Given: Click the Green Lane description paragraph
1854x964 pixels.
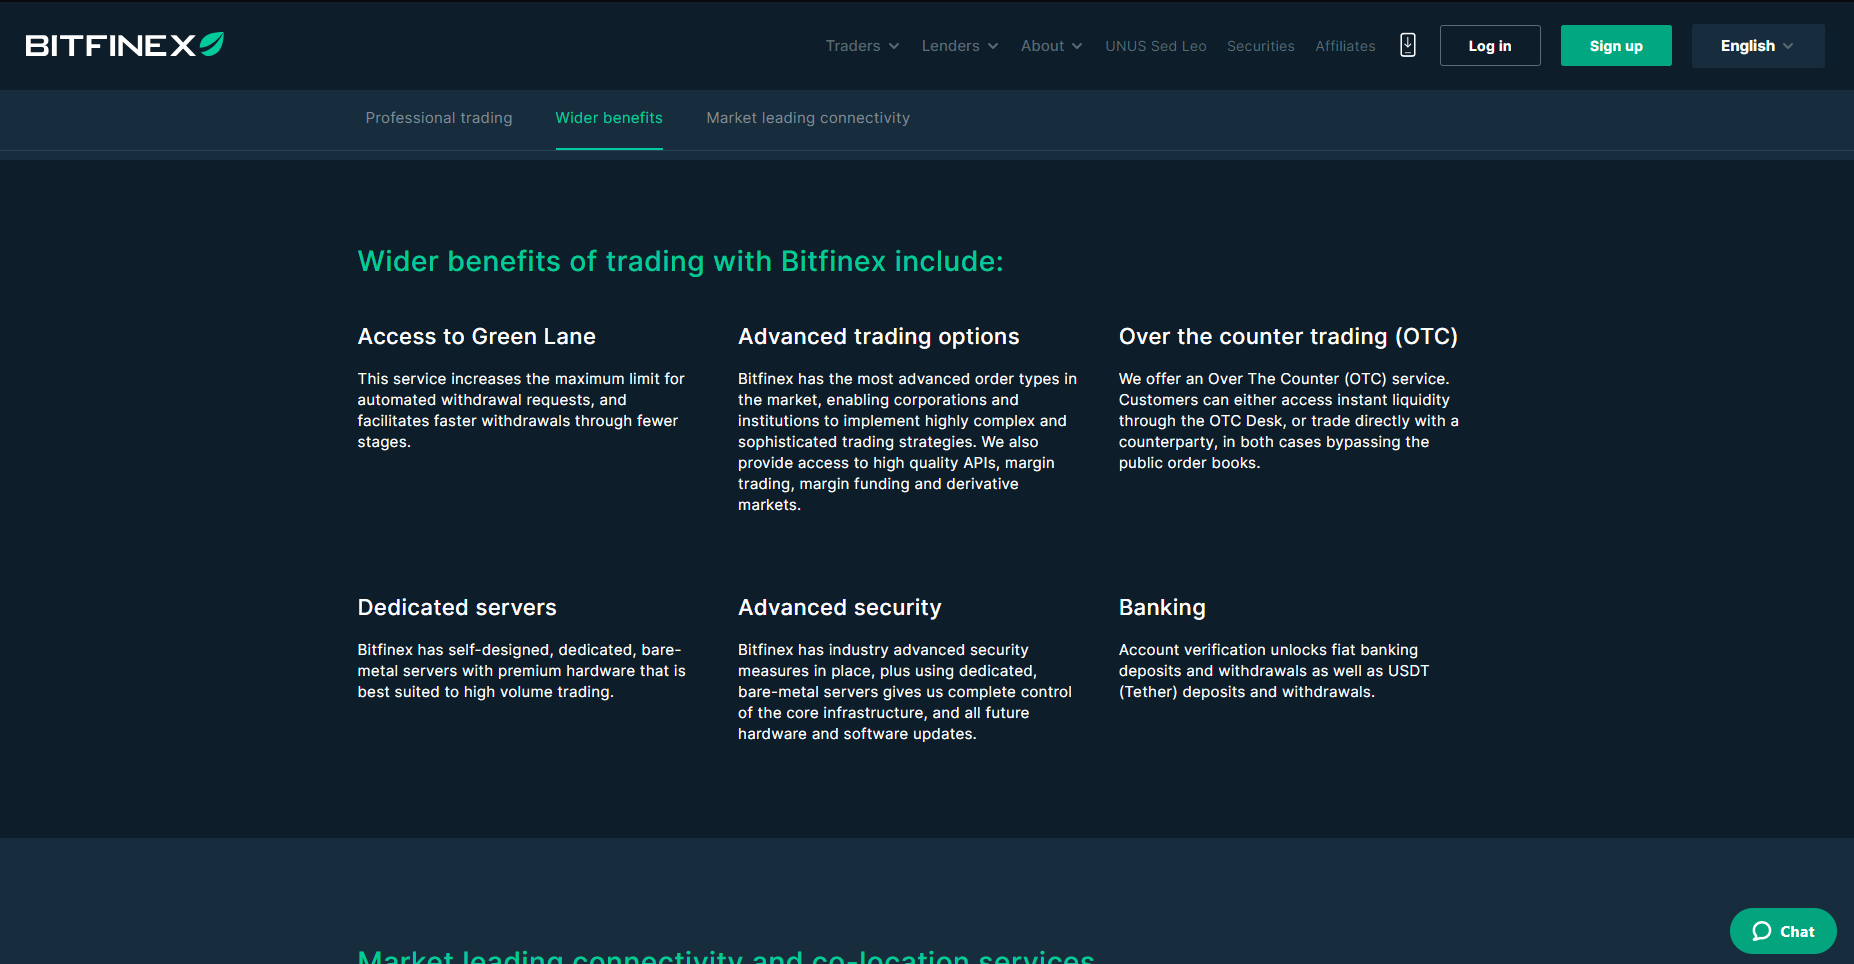Looking at the screenshot, I should (x=521, y=410).
